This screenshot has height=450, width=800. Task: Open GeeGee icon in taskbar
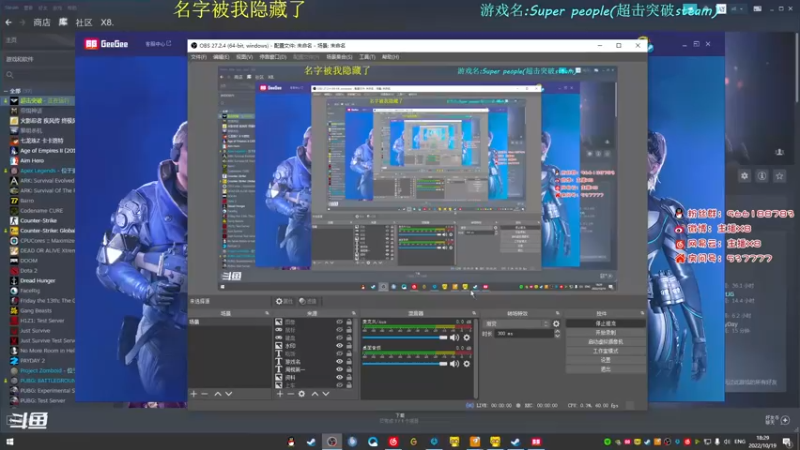536,442
